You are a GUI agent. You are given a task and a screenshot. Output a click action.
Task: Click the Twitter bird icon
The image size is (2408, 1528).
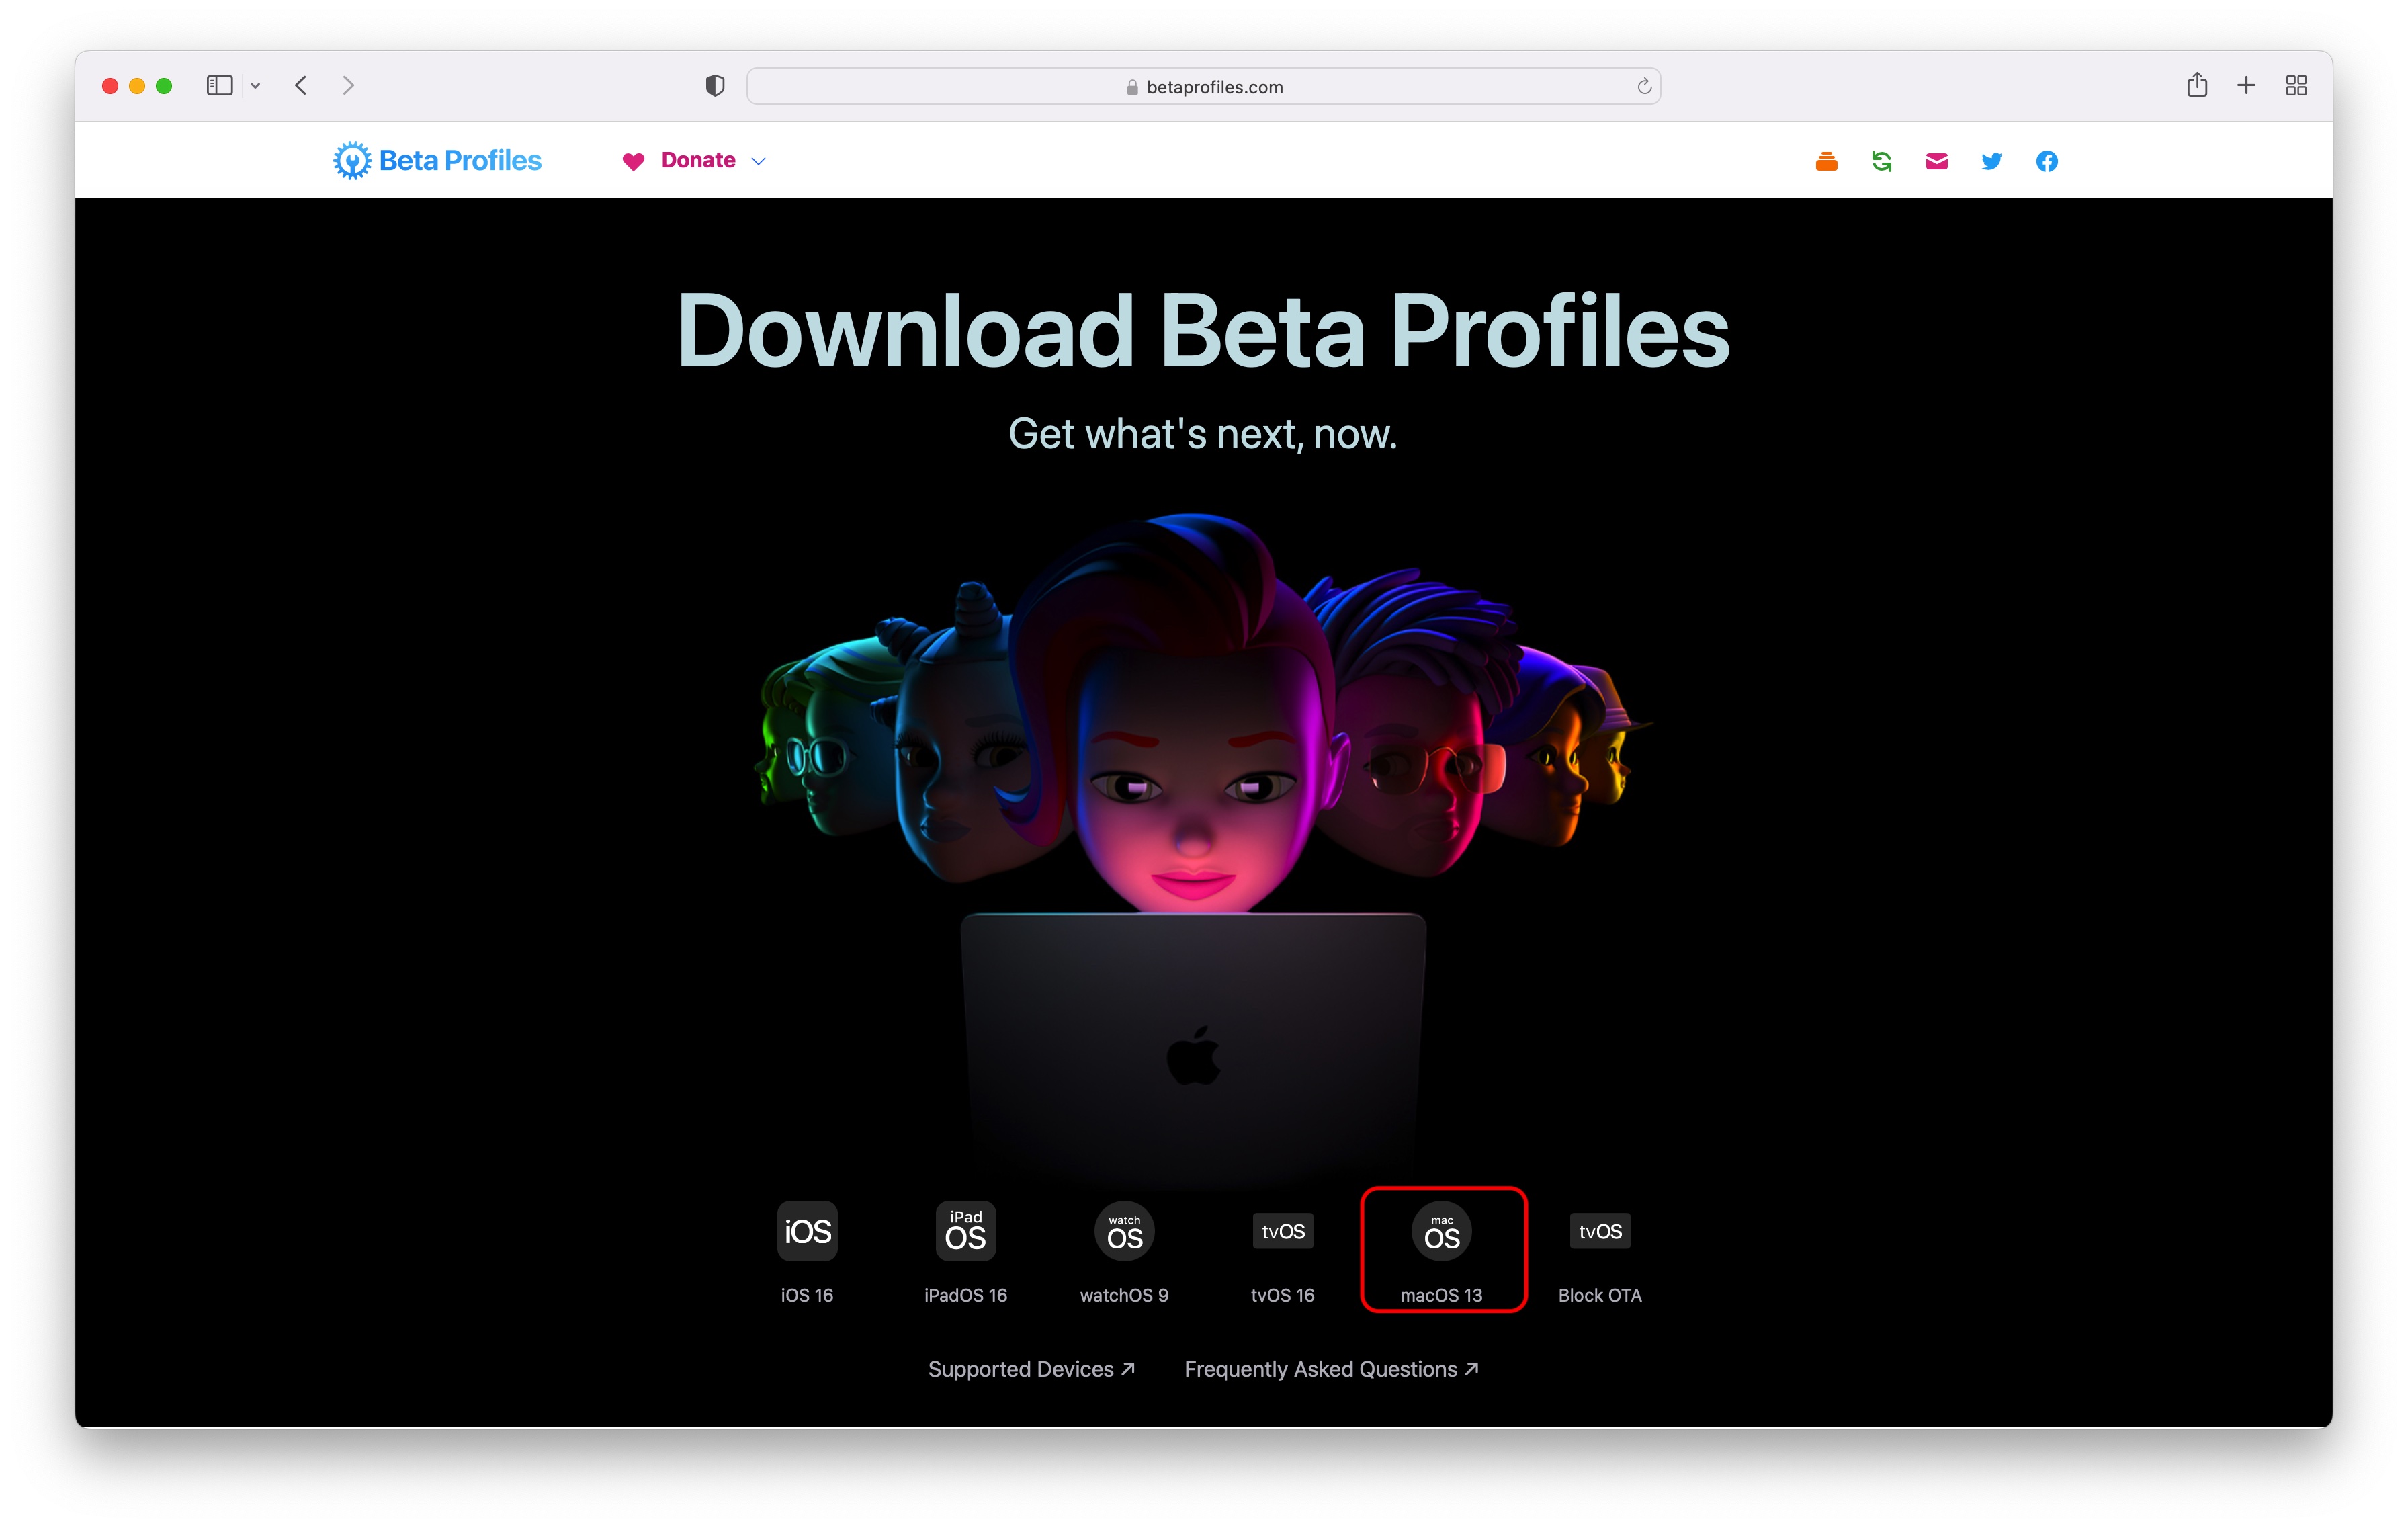point(1991,161)
